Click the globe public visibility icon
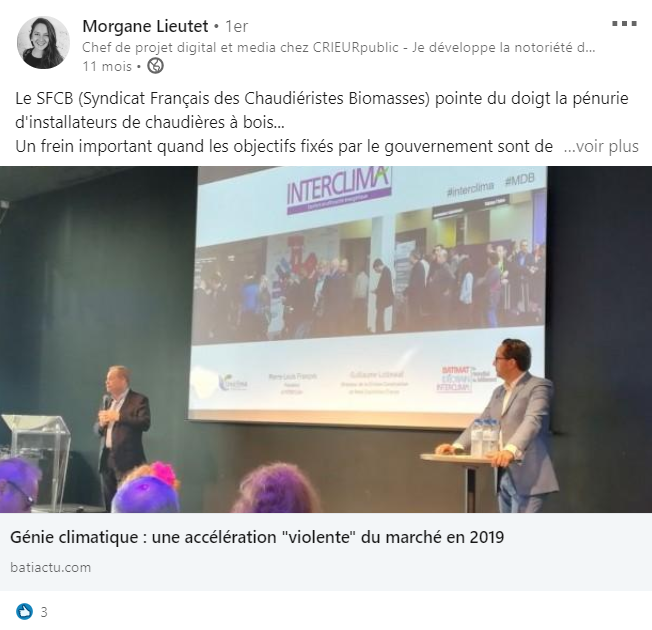This screenshot has width=652, height=630. tap(155, 66)
